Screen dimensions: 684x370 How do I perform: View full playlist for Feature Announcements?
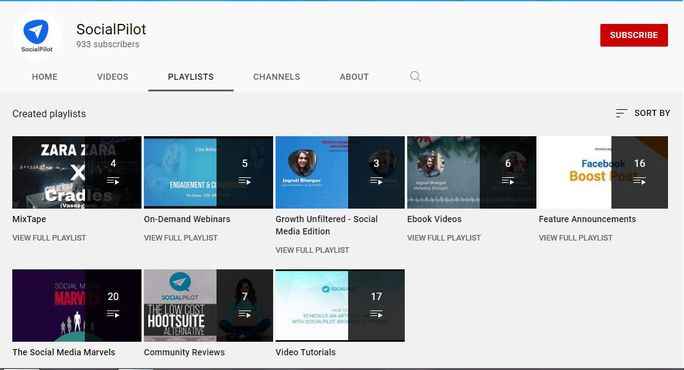point(575,238)
